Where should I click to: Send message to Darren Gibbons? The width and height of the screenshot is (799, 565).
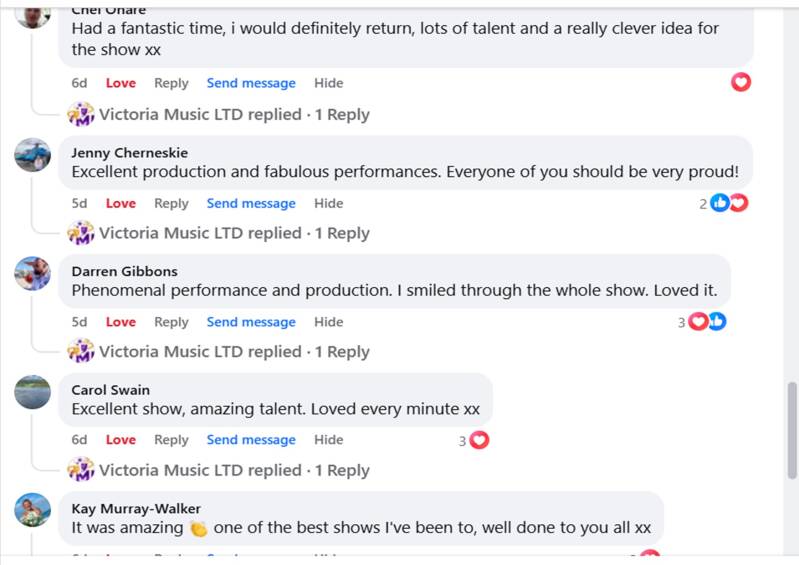click(251, 322)
